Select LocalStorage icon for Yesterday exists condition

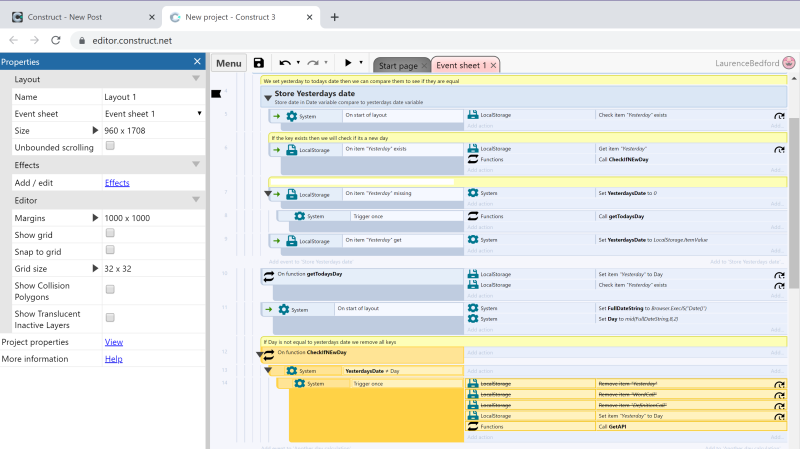coord(291,150)
